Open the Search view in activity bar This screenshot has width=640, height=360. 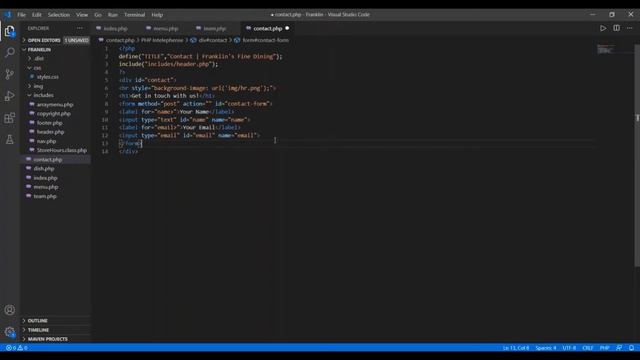[x=10, y=52]
